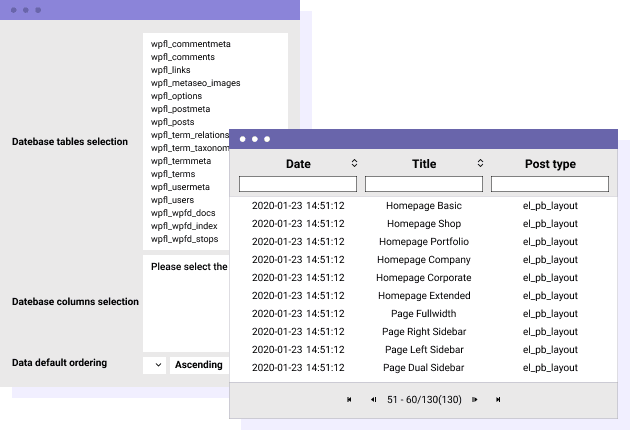Select wpfl_users table from list
Viewport: 630px width, 430px height.
[x=174, y=200]
